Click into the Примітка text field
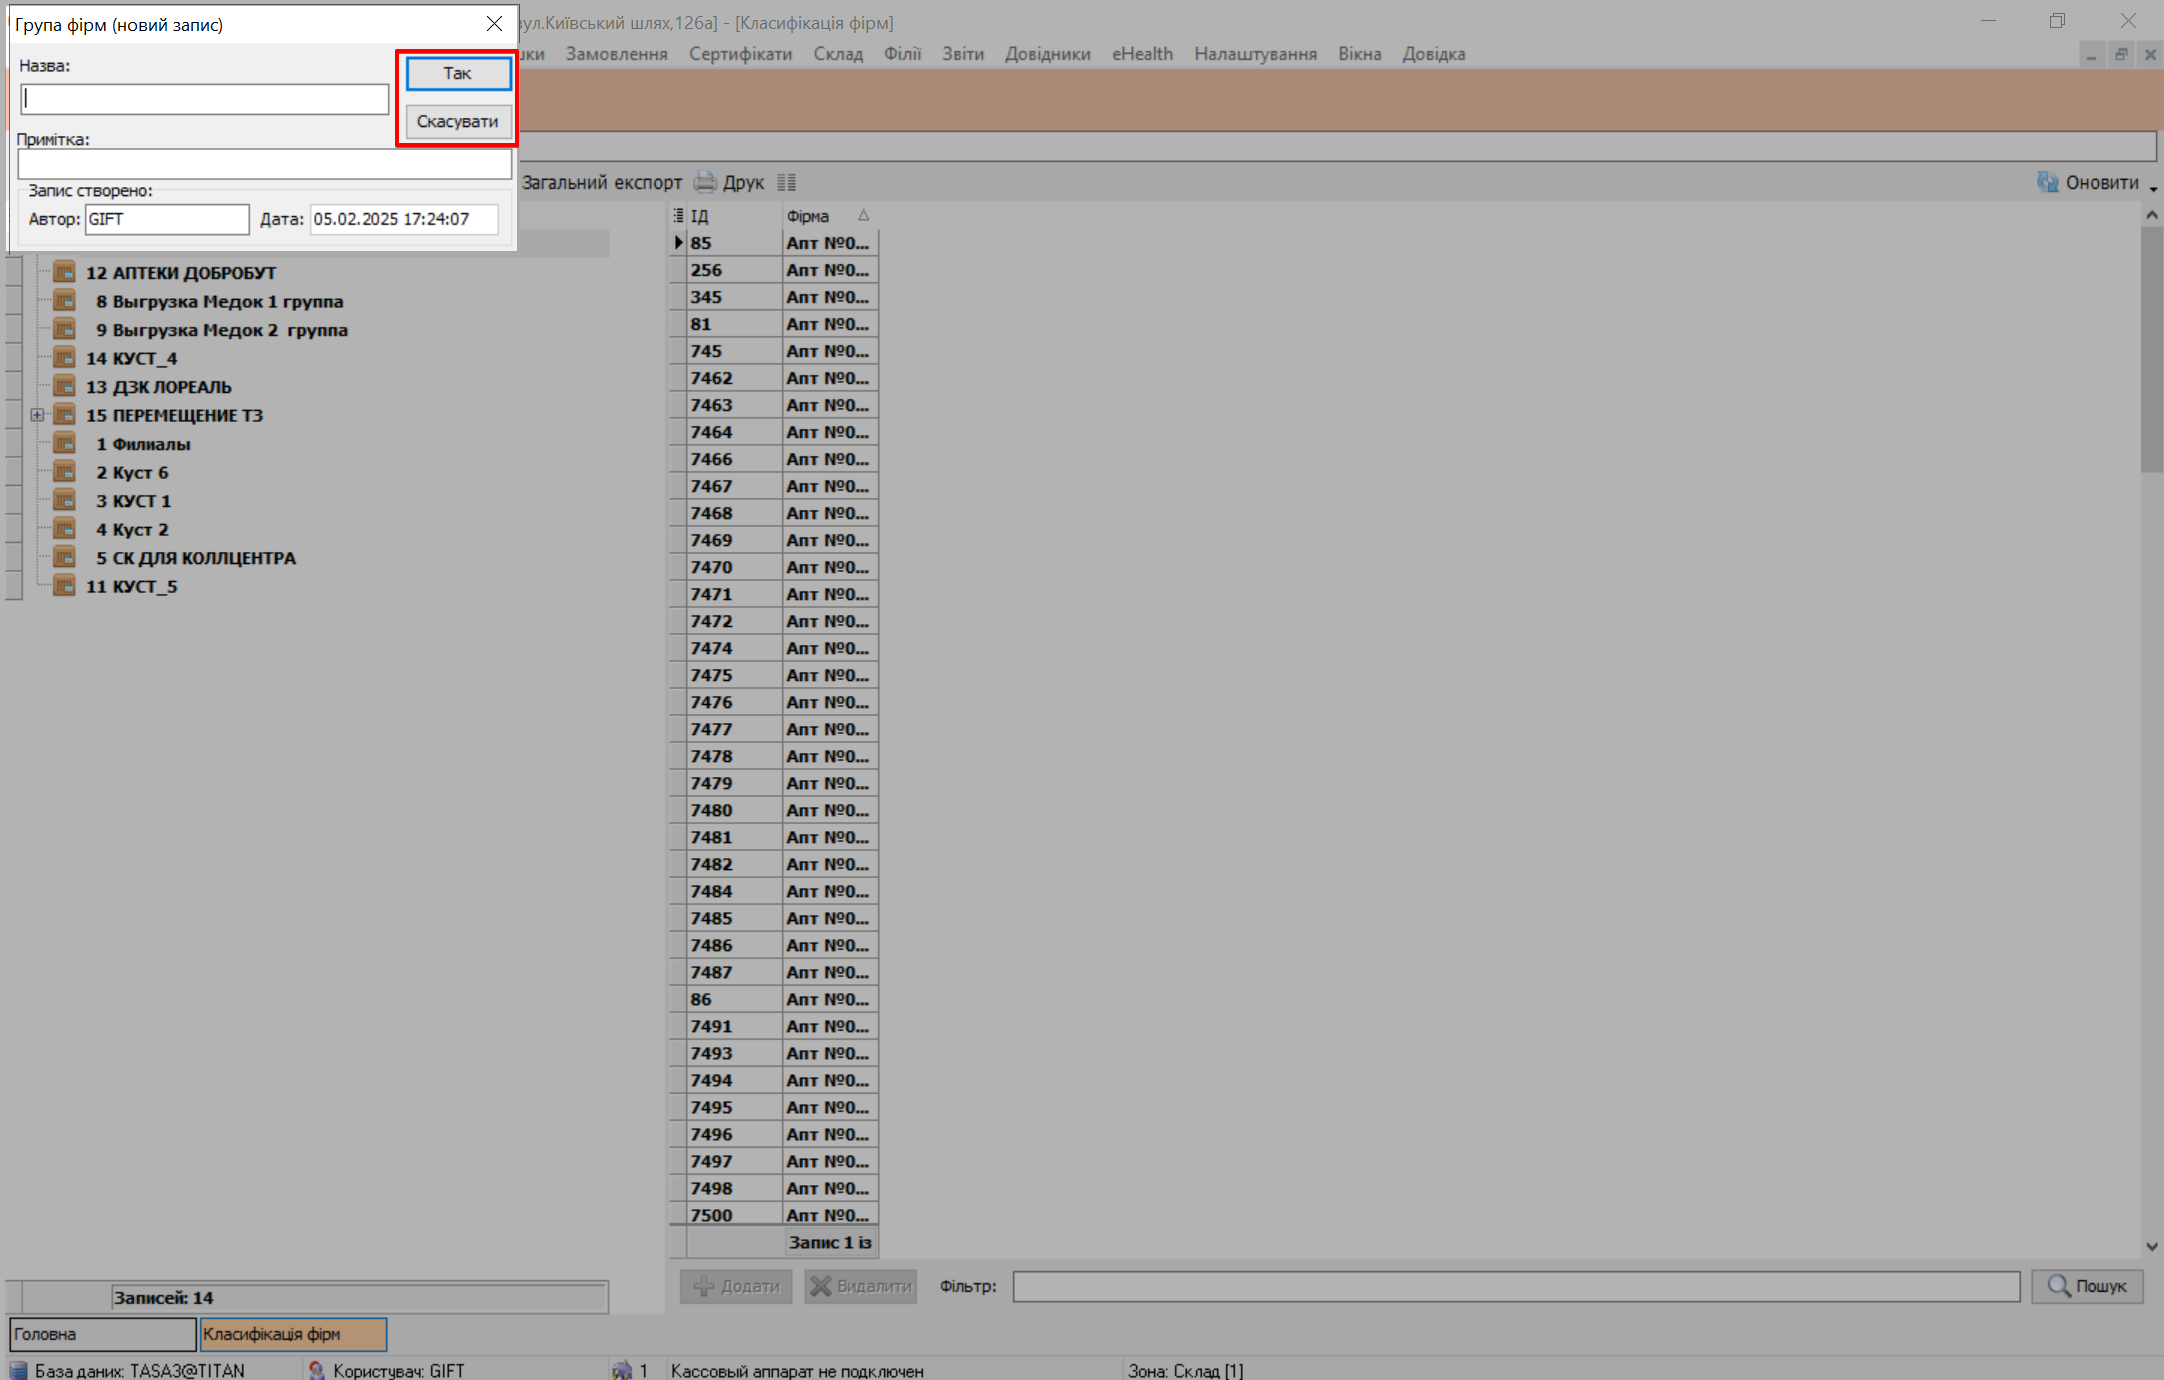Screen dimensions: 2164x1380 (x=264, y=164)
